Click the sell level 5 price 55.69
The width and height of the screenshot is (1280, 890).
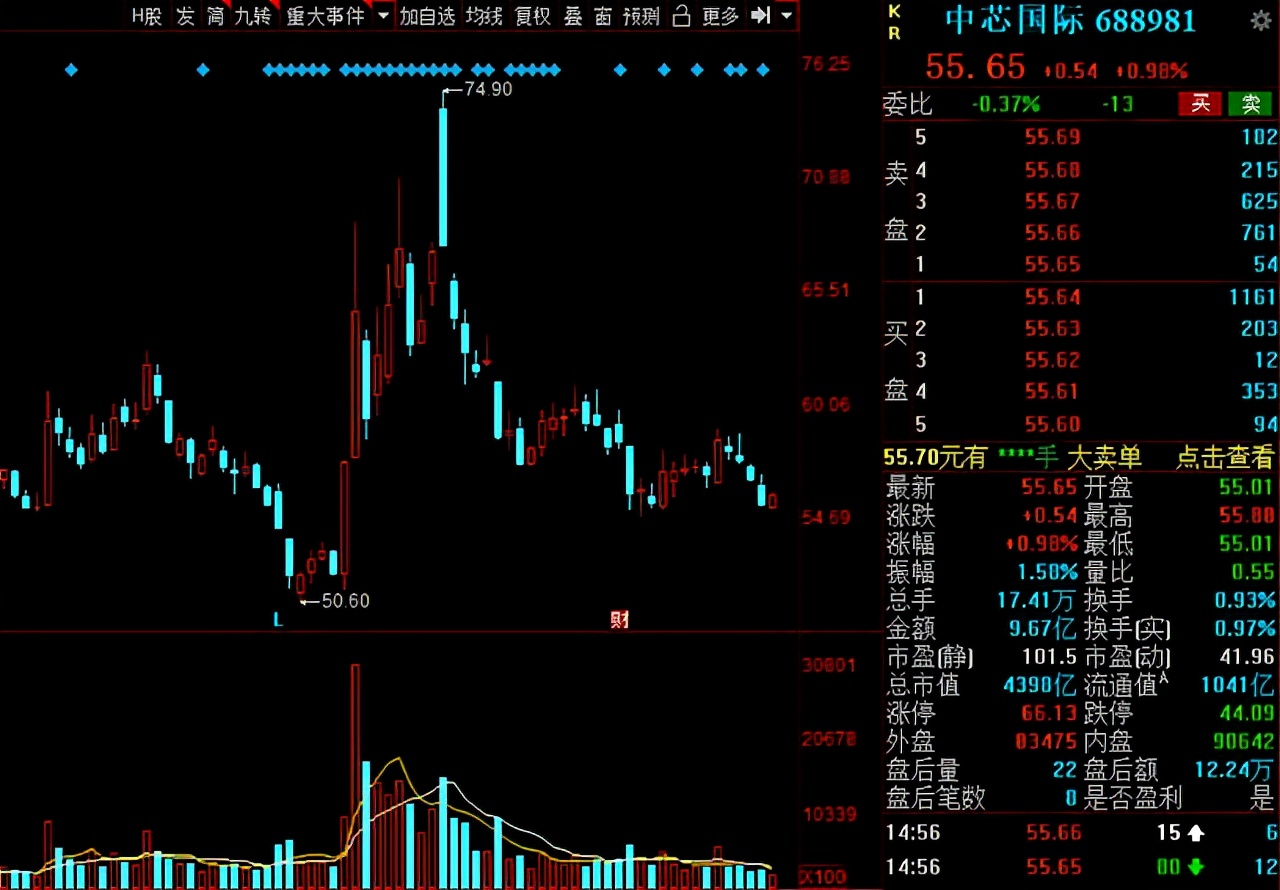tap(1053, 137)
